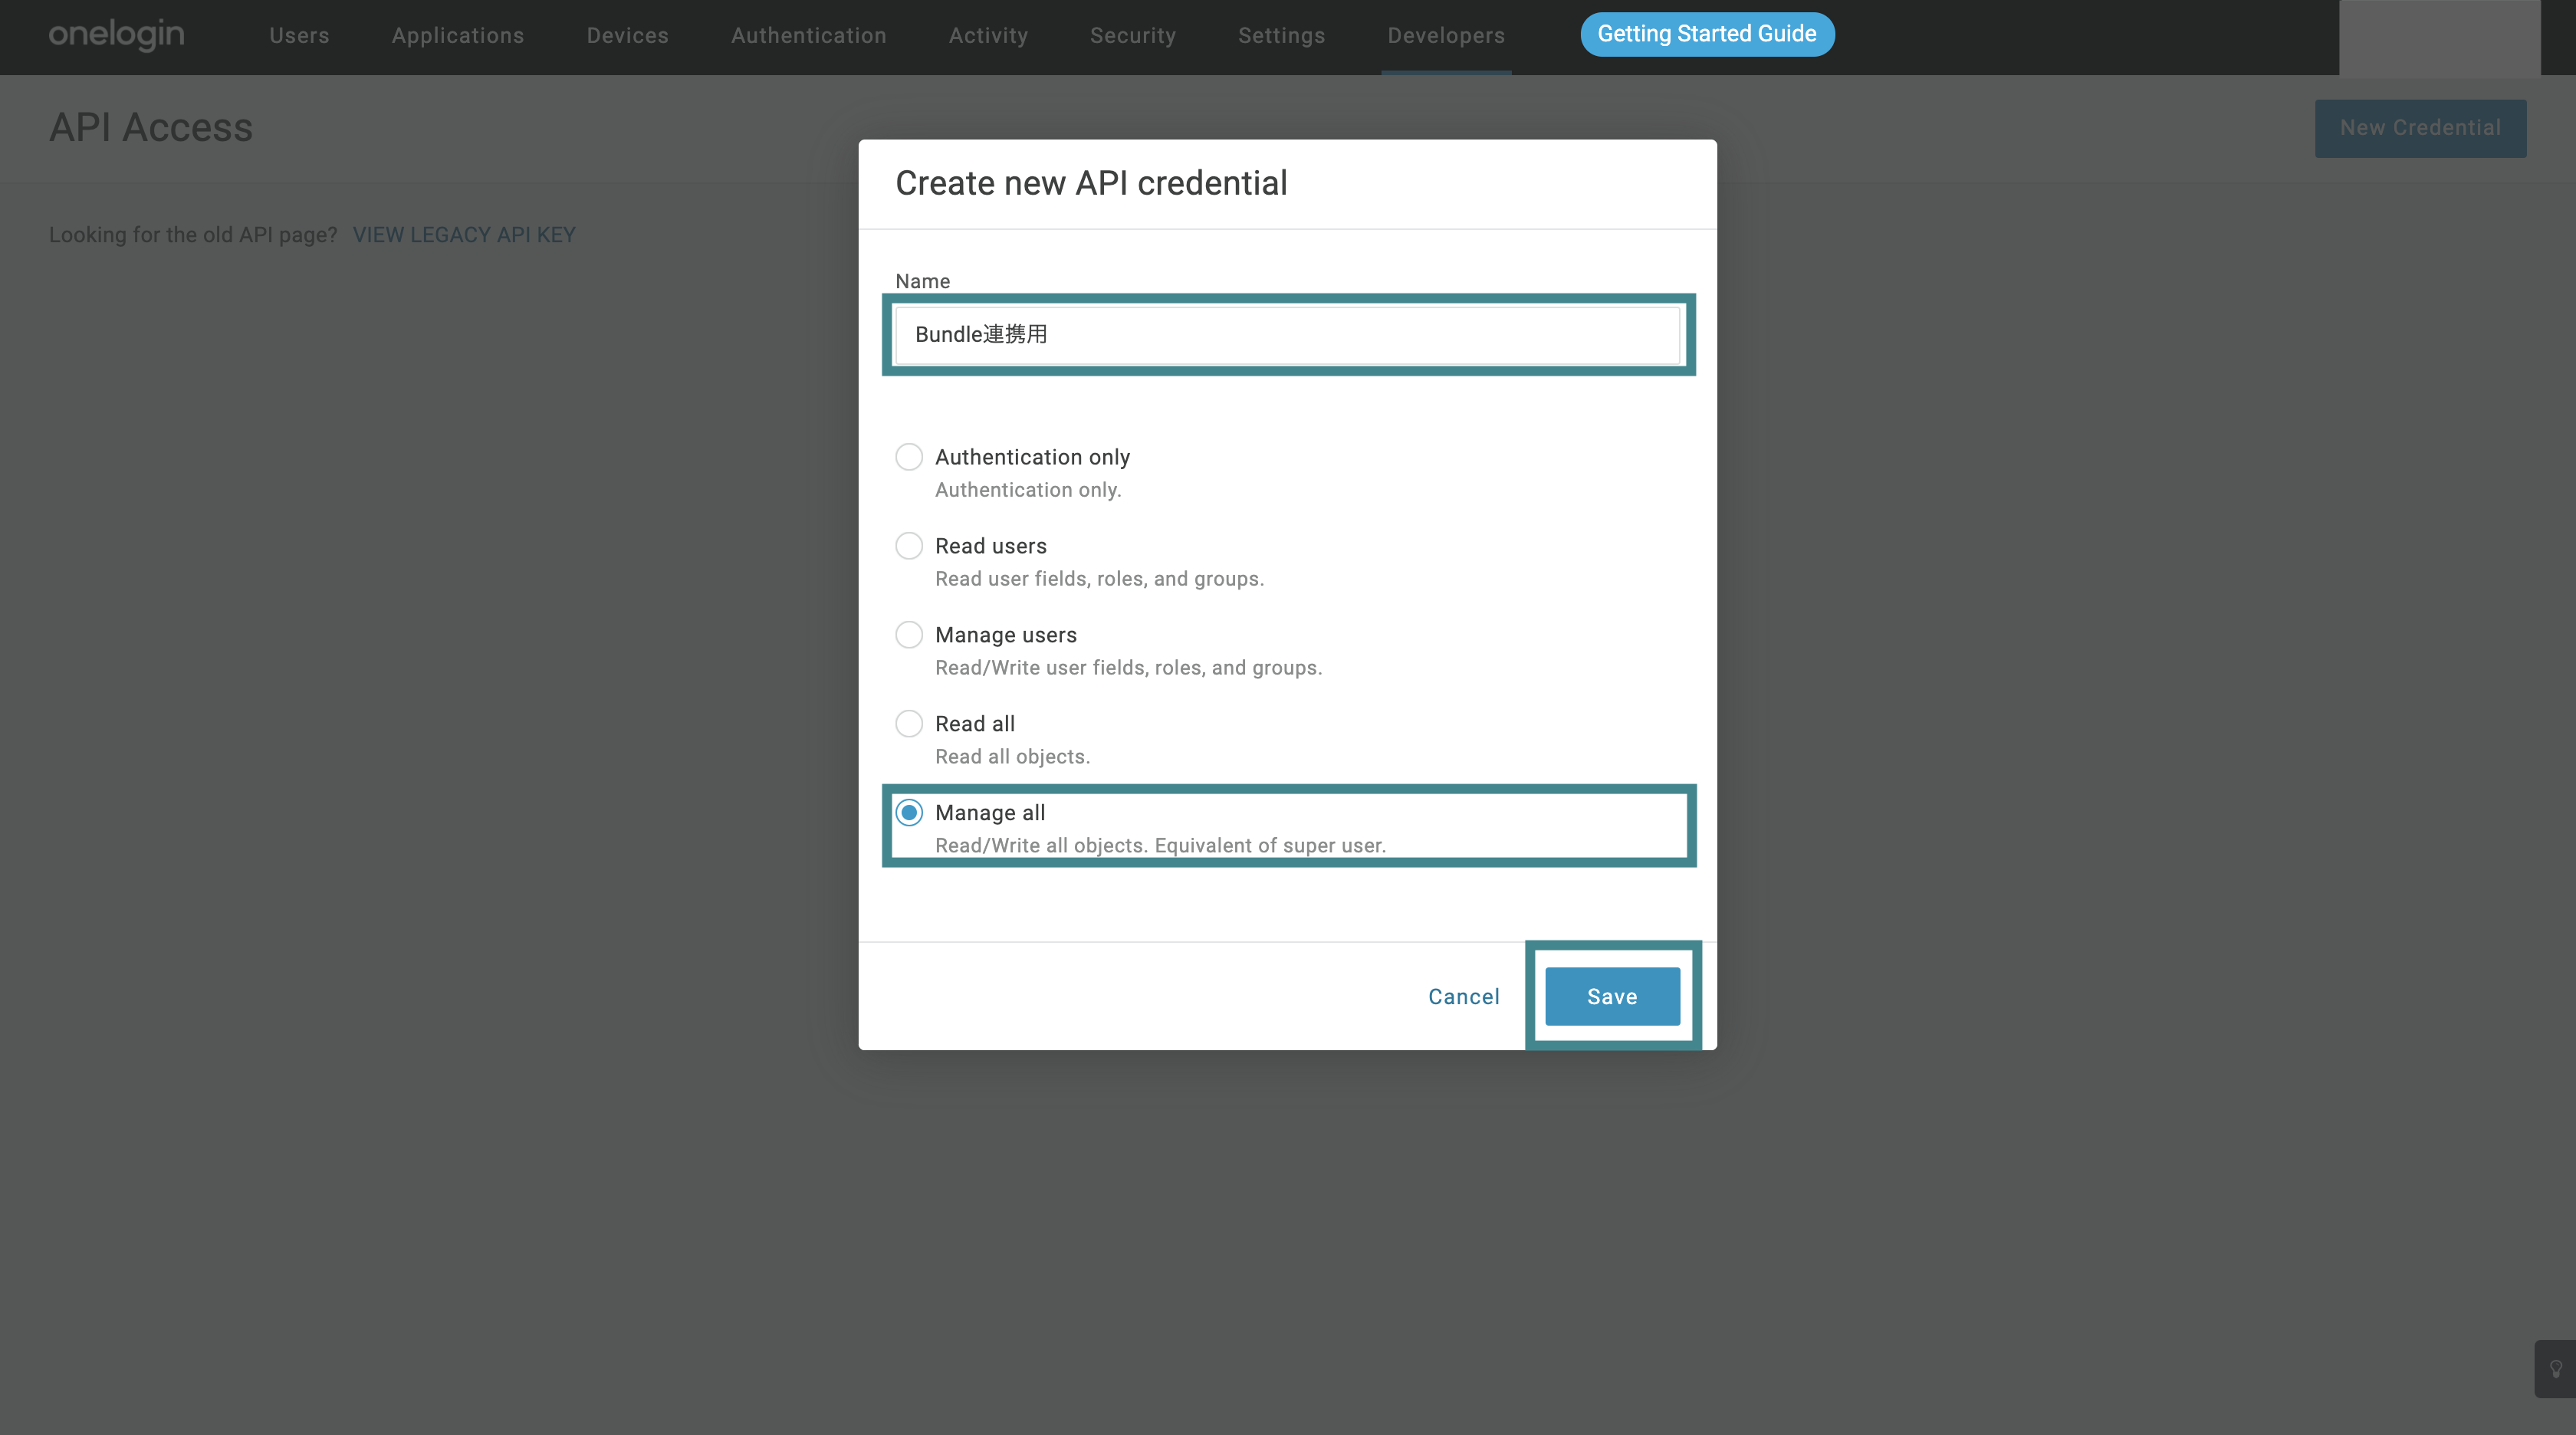Click the lightbulb help icon
2576x1435 pixels.
click(2555, 1368)
